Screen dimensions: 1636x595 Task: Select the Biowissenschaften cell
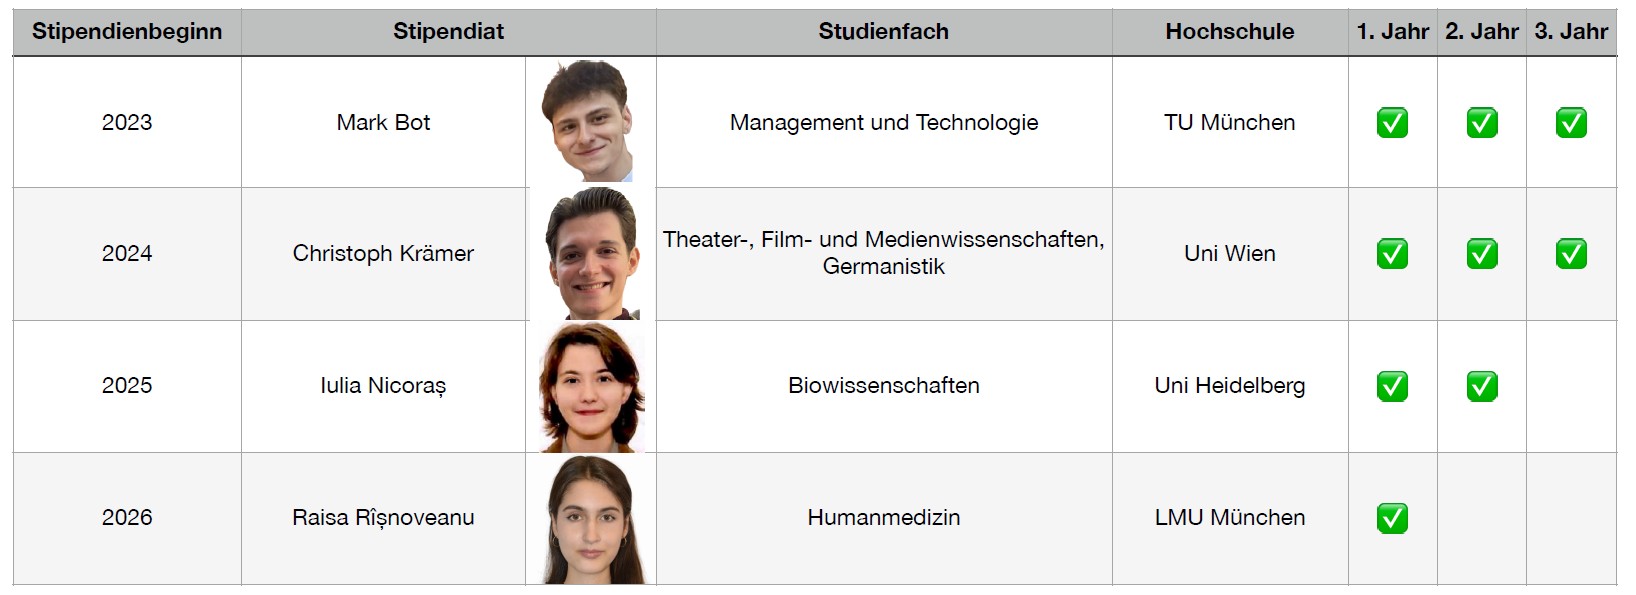click(x=884, y=386)
